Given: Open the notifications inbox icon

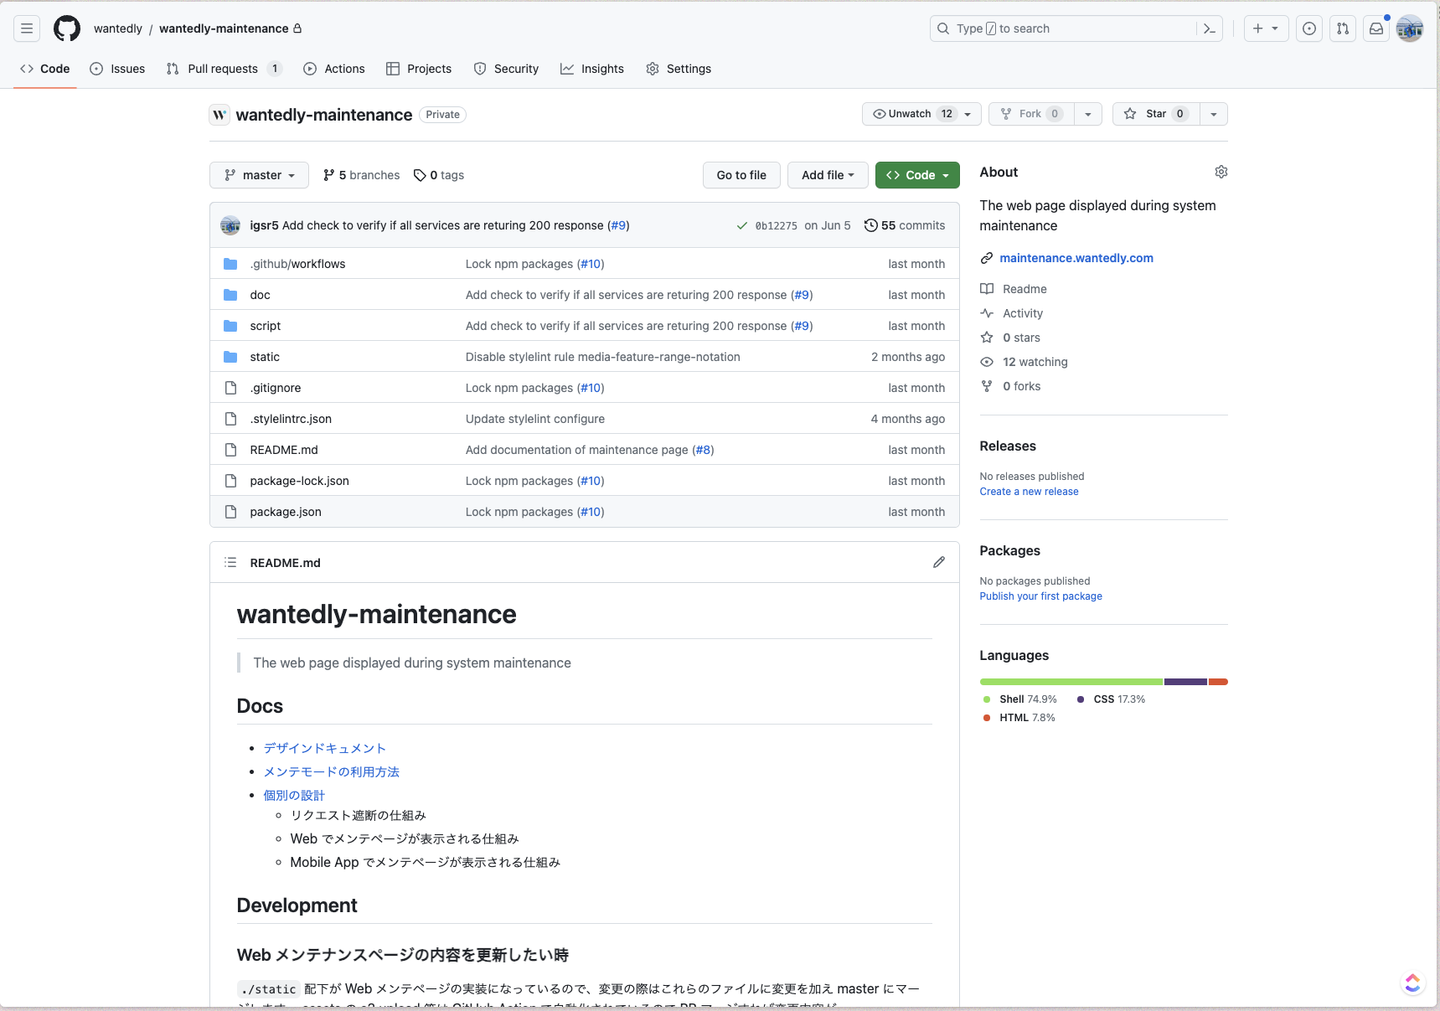Looking at the screenshot, I should point(1376,29).
